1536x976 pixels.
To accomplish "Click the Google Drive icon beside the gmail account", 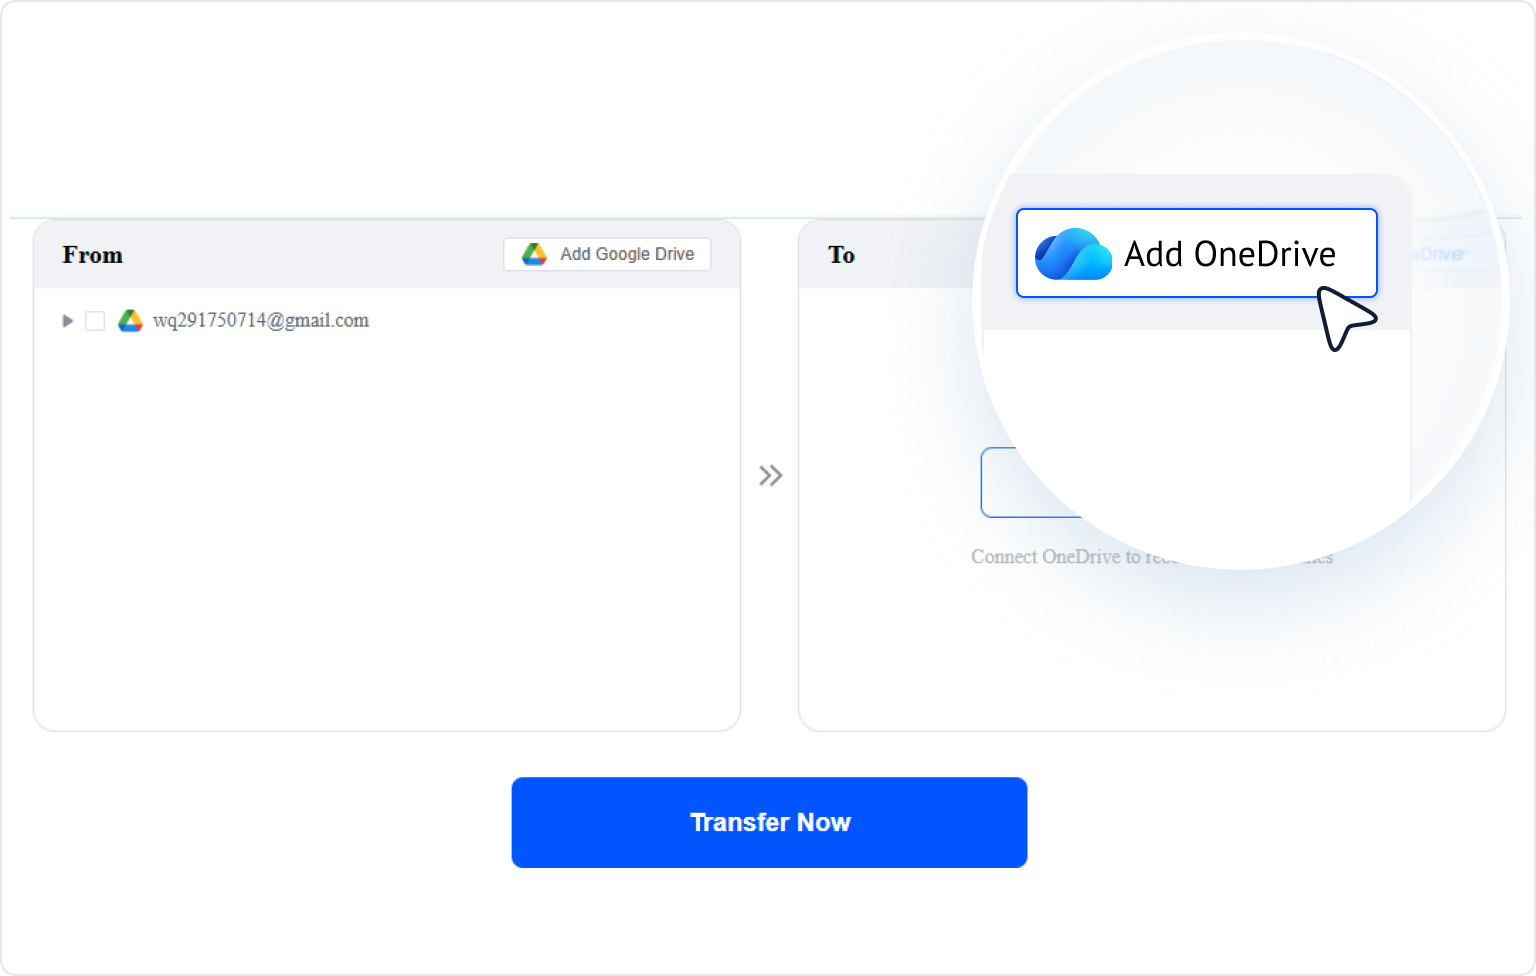I will [130, 321].
